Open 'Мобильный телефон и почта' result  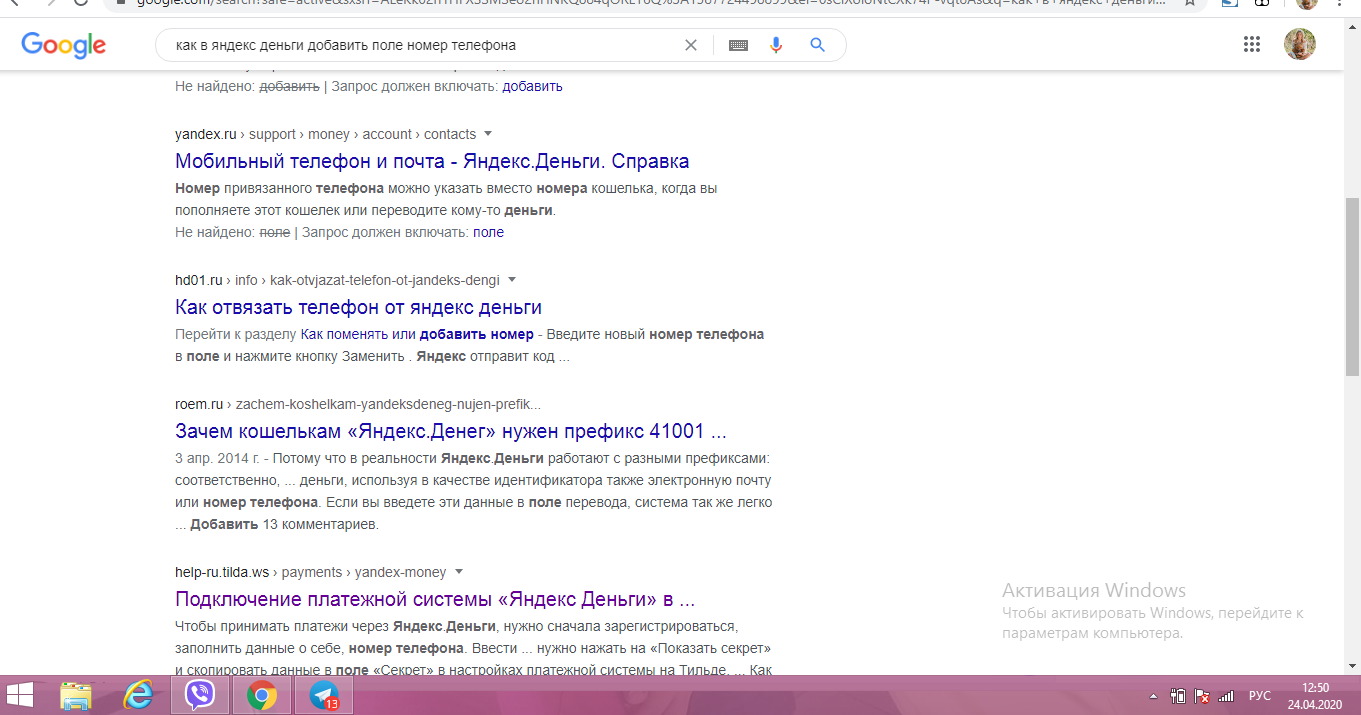click(x=432, y=161)
